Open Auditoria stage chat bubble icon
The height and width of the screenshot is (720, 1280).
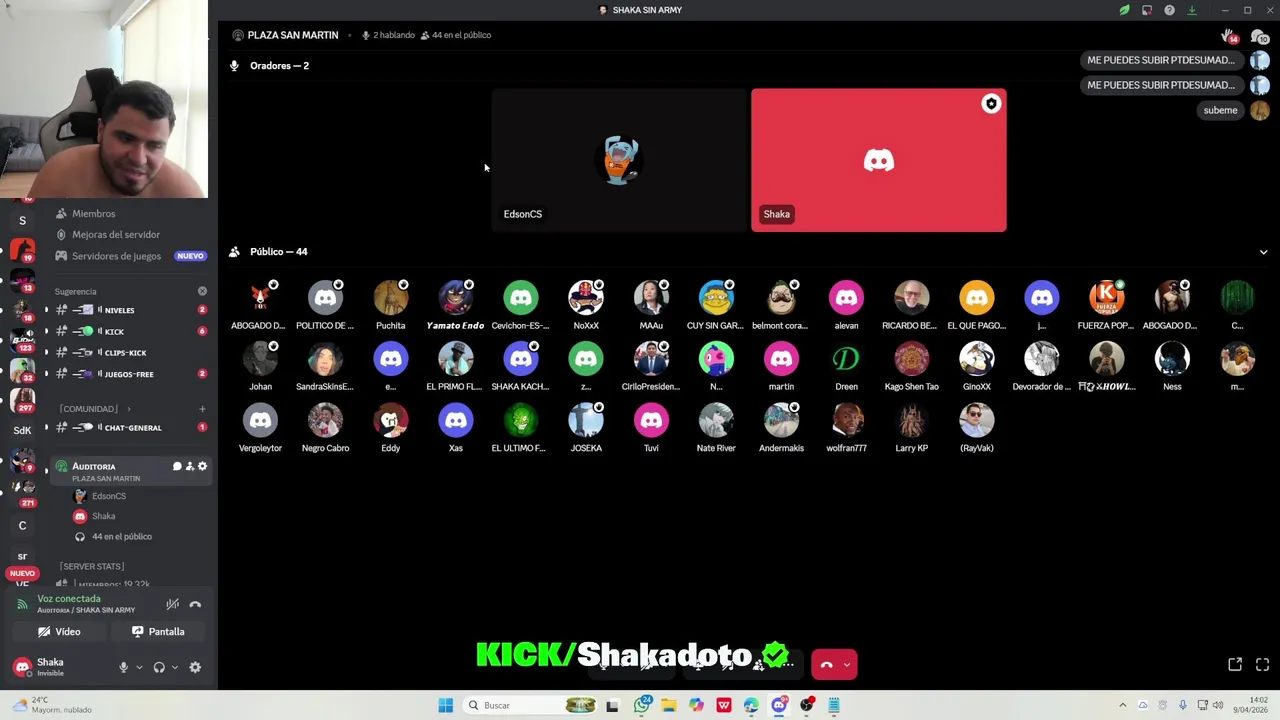click(177, 466)
